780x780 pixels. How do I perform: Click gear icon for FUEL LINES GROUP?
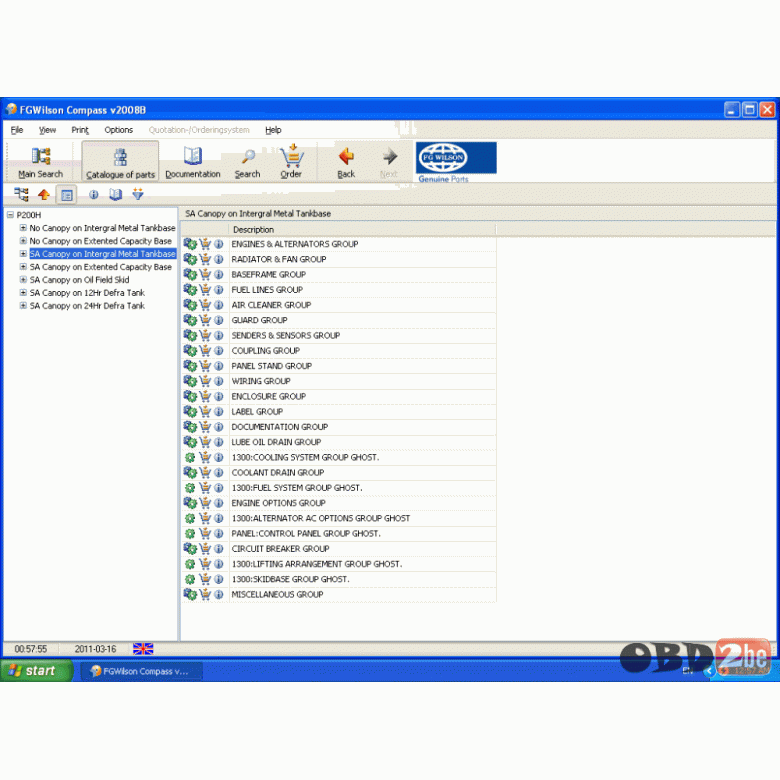tap(190, 290)
